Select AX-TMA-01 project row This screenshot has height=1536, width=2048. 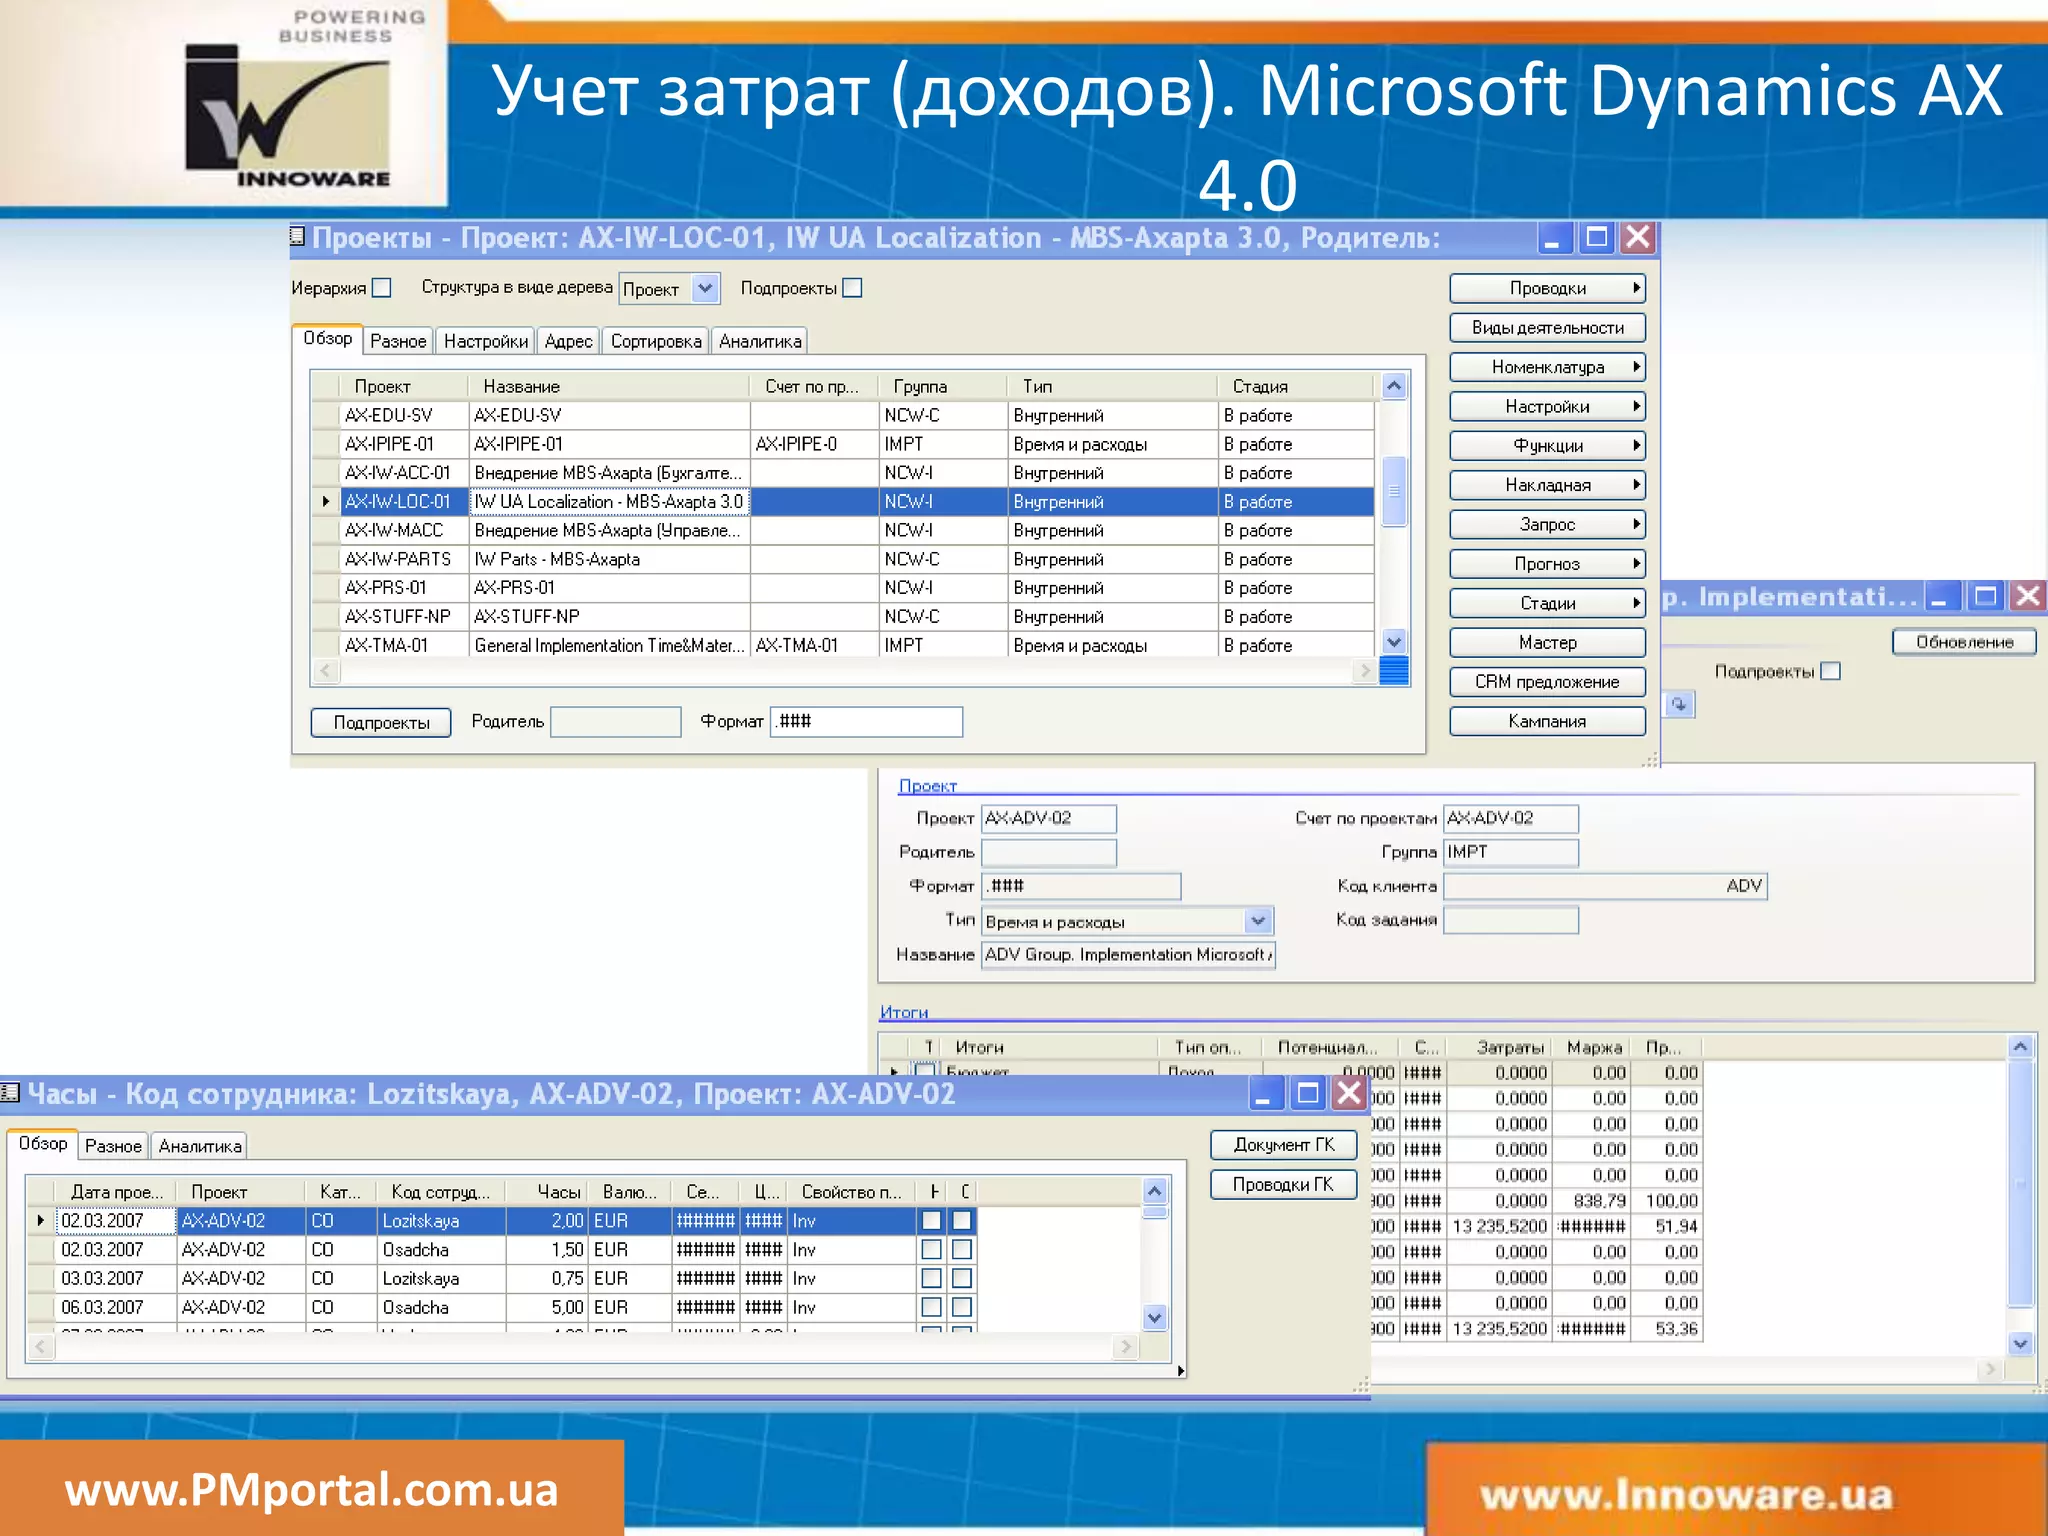[842, 645]
